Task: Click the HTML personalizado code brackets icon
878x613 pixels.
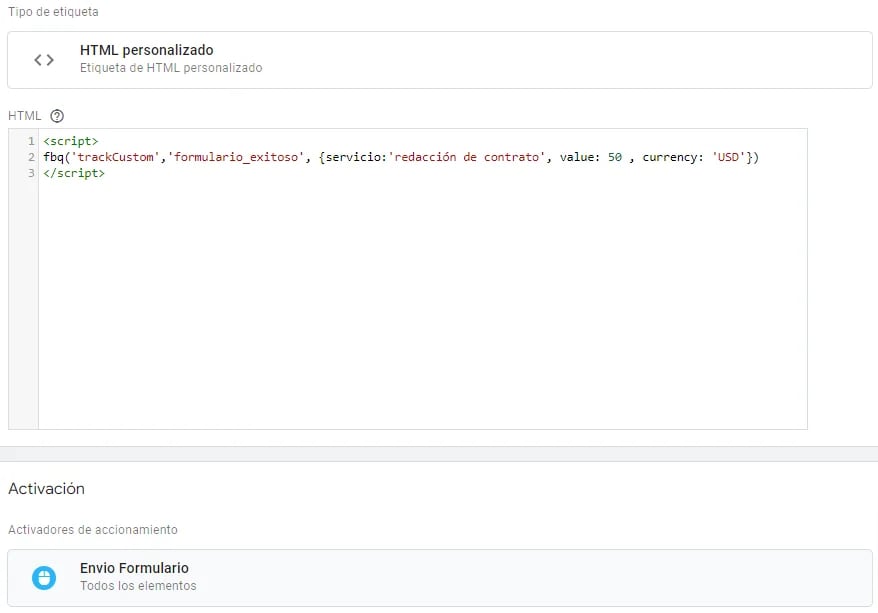Action: [x=44, y=60]
